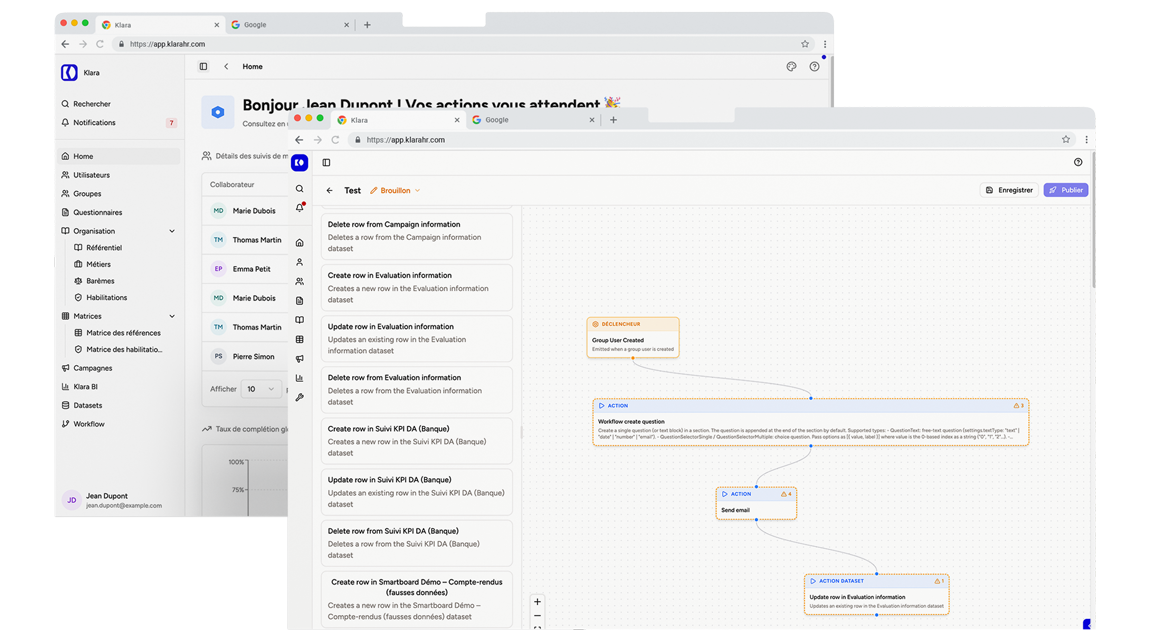Warning badge on Send email action node
This screenshot has height=641, width=1161.
(786, 494)
